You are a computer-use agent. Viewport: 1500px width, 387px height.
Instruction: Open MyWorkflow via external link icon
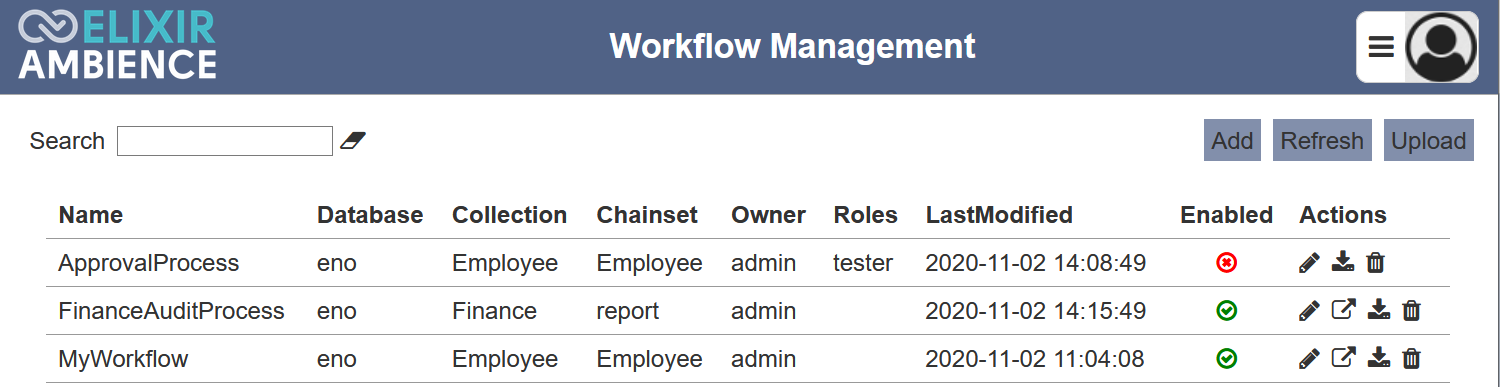(1344, 358)
